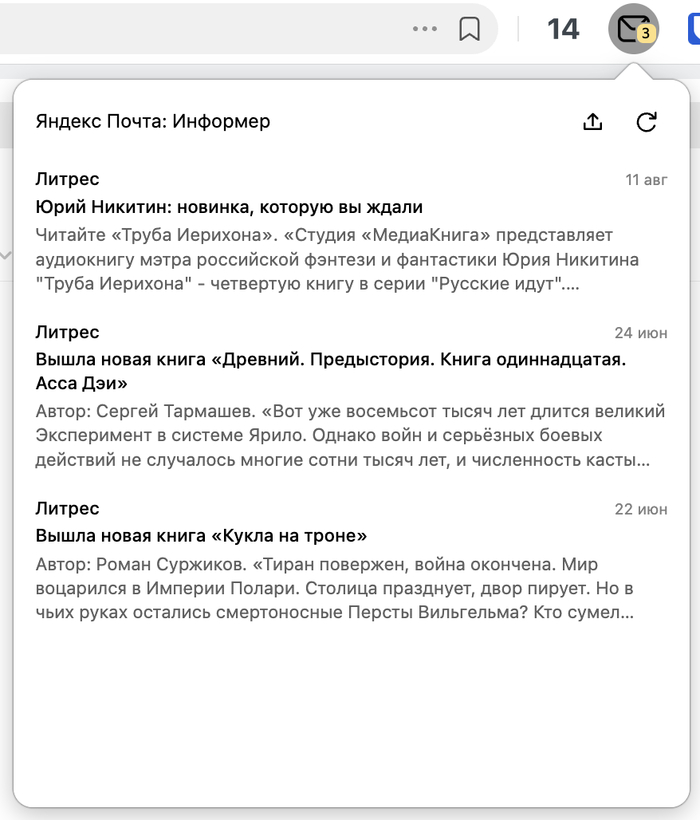Click sender 'Литрес' of 24 июн email

click(67, 332)
